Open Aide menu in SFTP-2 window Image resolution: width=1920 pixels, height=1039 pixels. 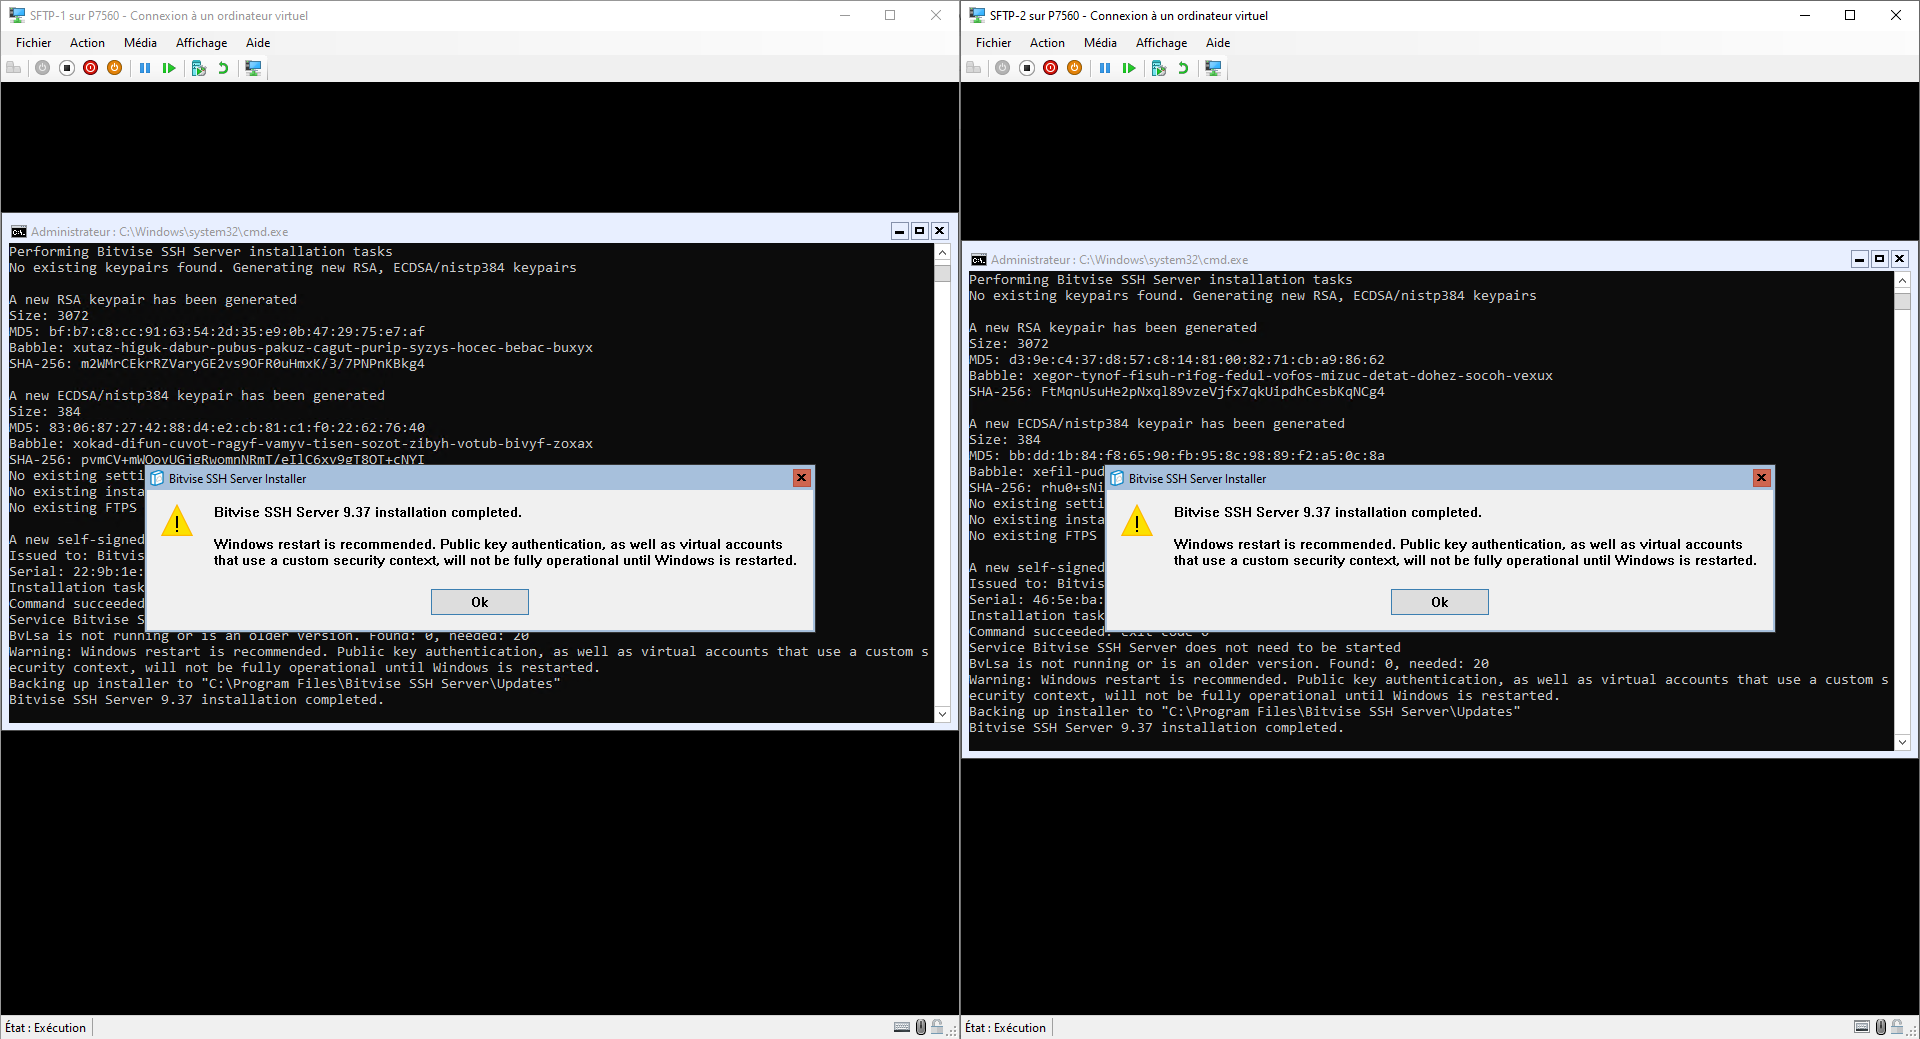[1218, 43]
